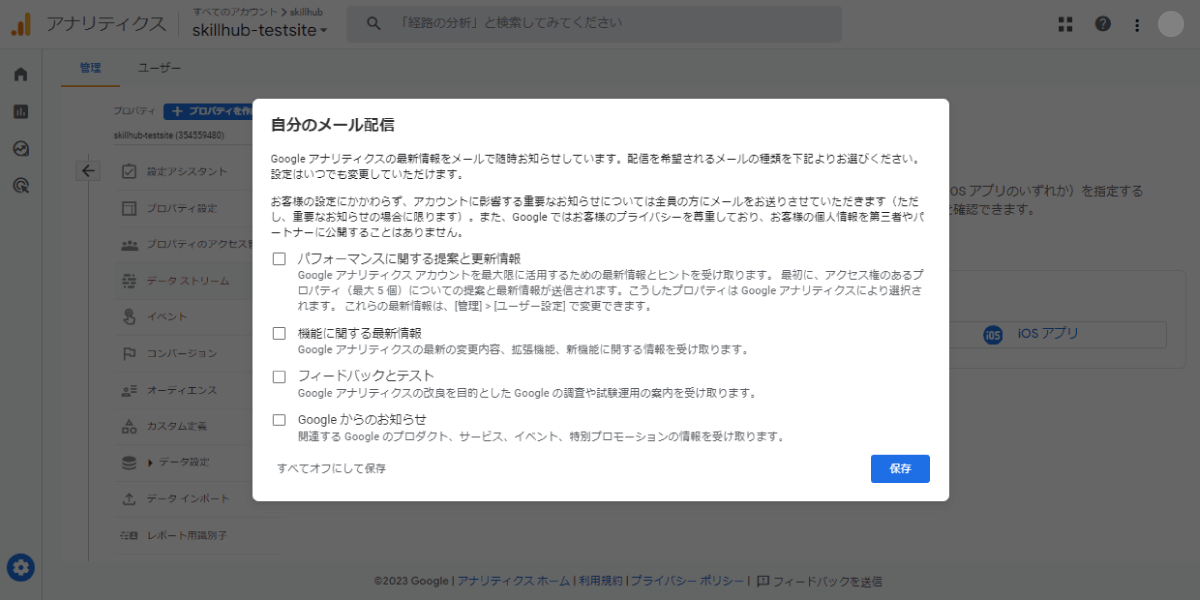Click the カスタム定義 shapes icon
The image size is (1200, 600).
coord(129,426)
